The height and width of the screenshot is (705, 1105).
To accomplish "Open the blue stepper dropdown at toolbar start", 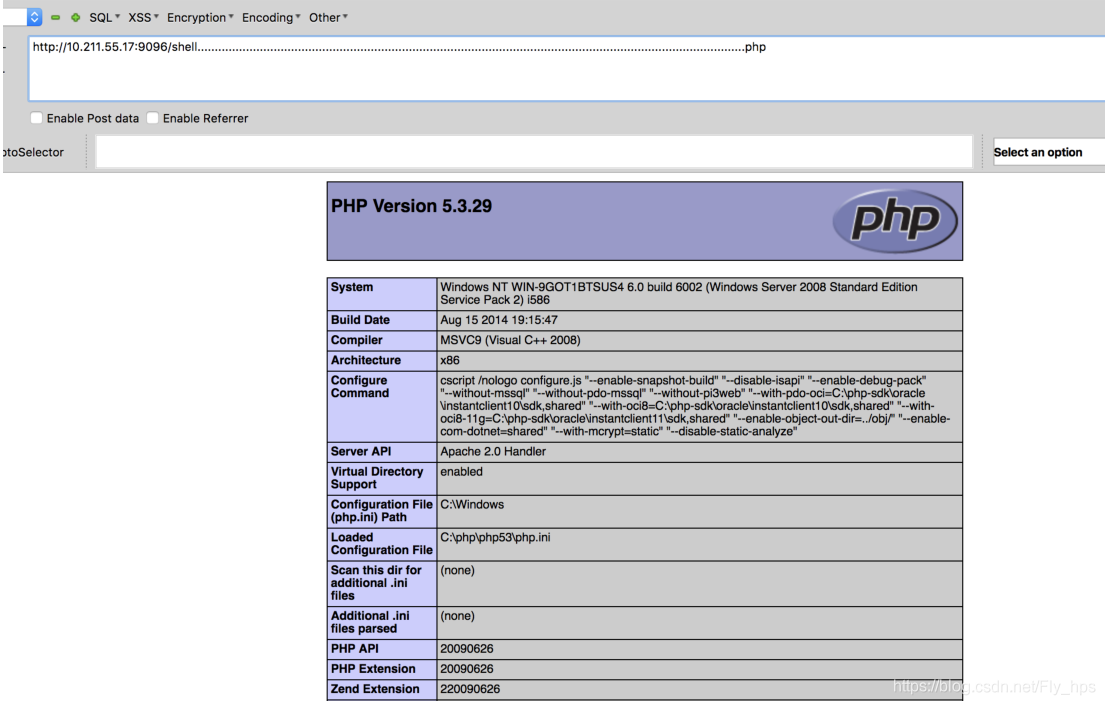I will [34, 17].
